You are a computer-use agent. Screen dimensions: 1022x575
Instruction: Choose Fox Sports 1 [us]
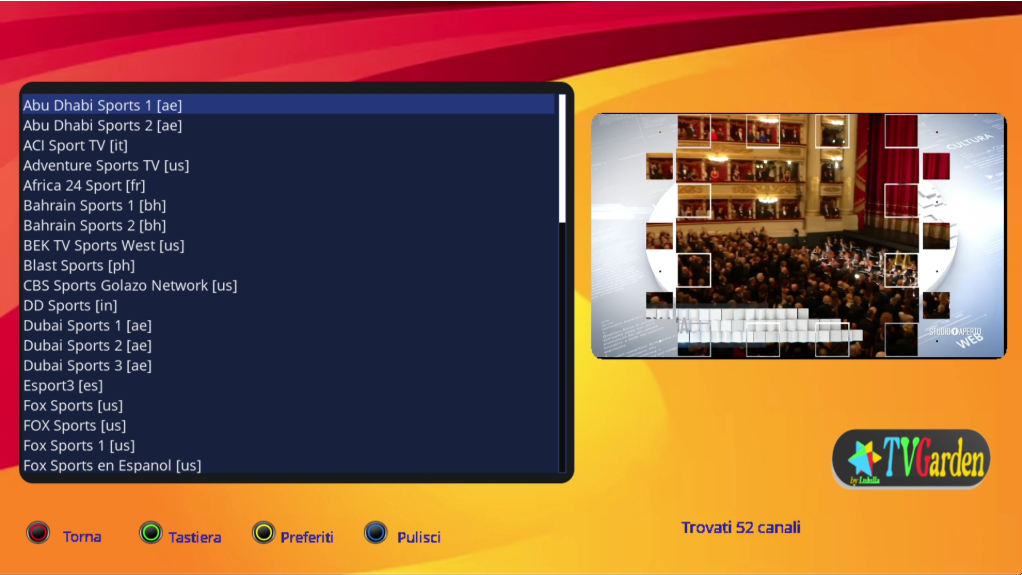[x=288, y=445]
